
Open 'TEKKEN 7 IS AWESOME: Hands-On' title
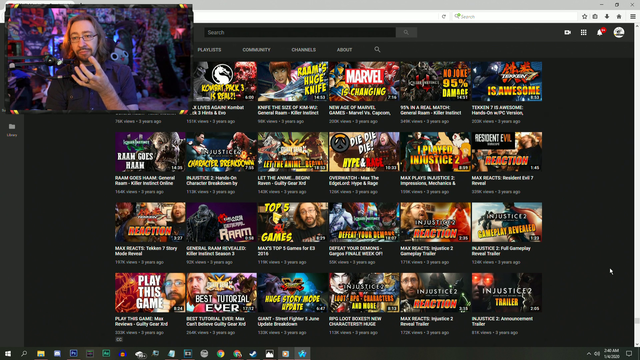point(498,110)
